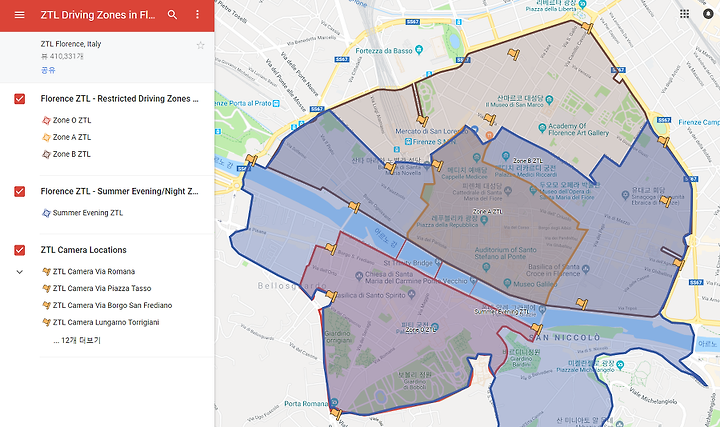Image resolution: width=720 pixels, height=427 pixels.
Task: Select Zone B ZTL in the sidebar
Action: 72,154
